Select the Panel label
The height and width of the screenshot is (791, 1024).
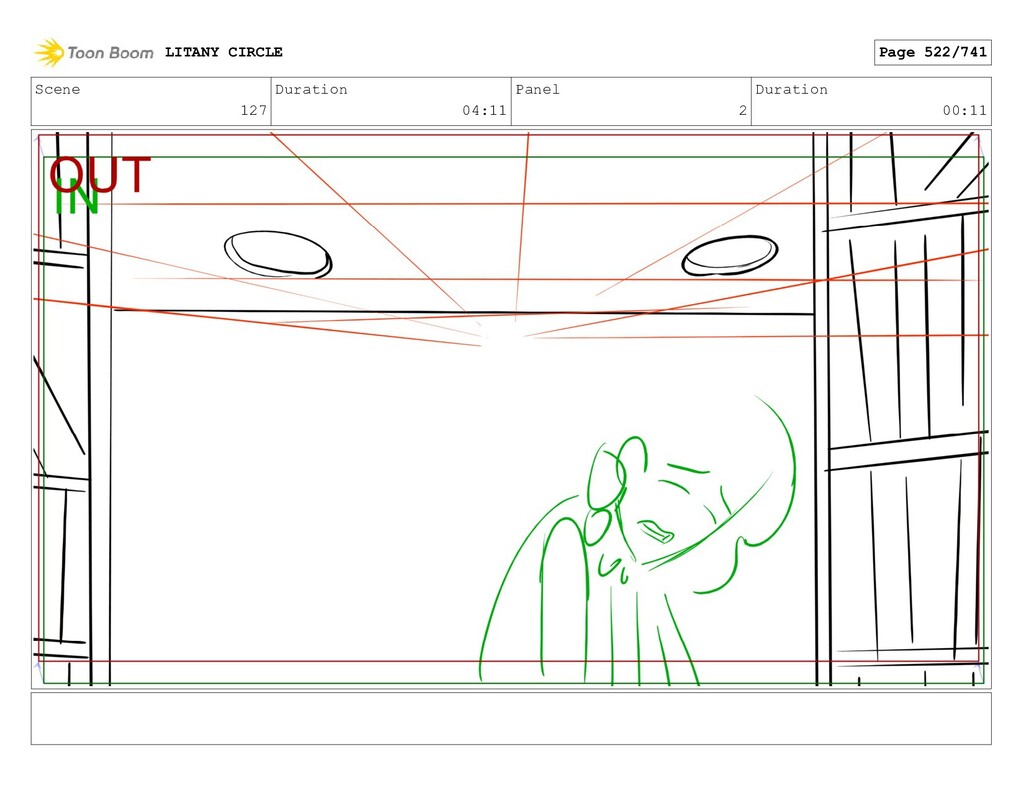pos(537,89)
